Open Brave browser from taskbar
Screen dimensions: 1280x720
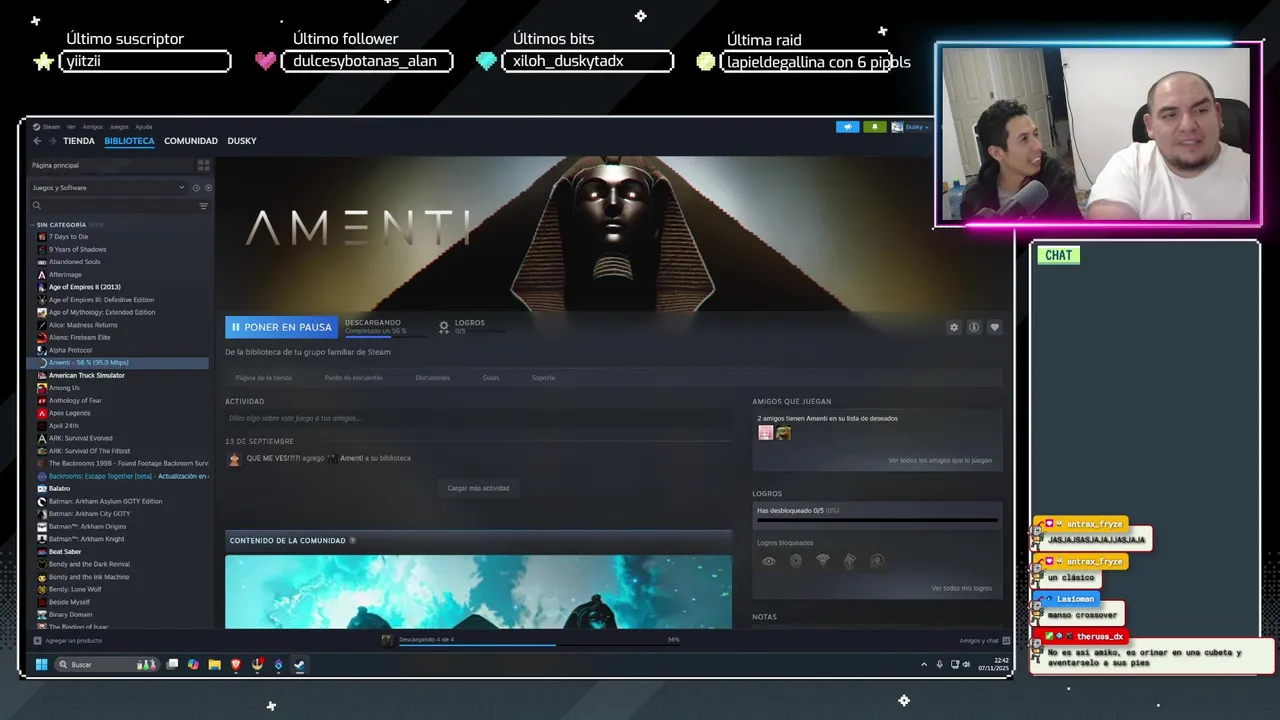(236, 664)
